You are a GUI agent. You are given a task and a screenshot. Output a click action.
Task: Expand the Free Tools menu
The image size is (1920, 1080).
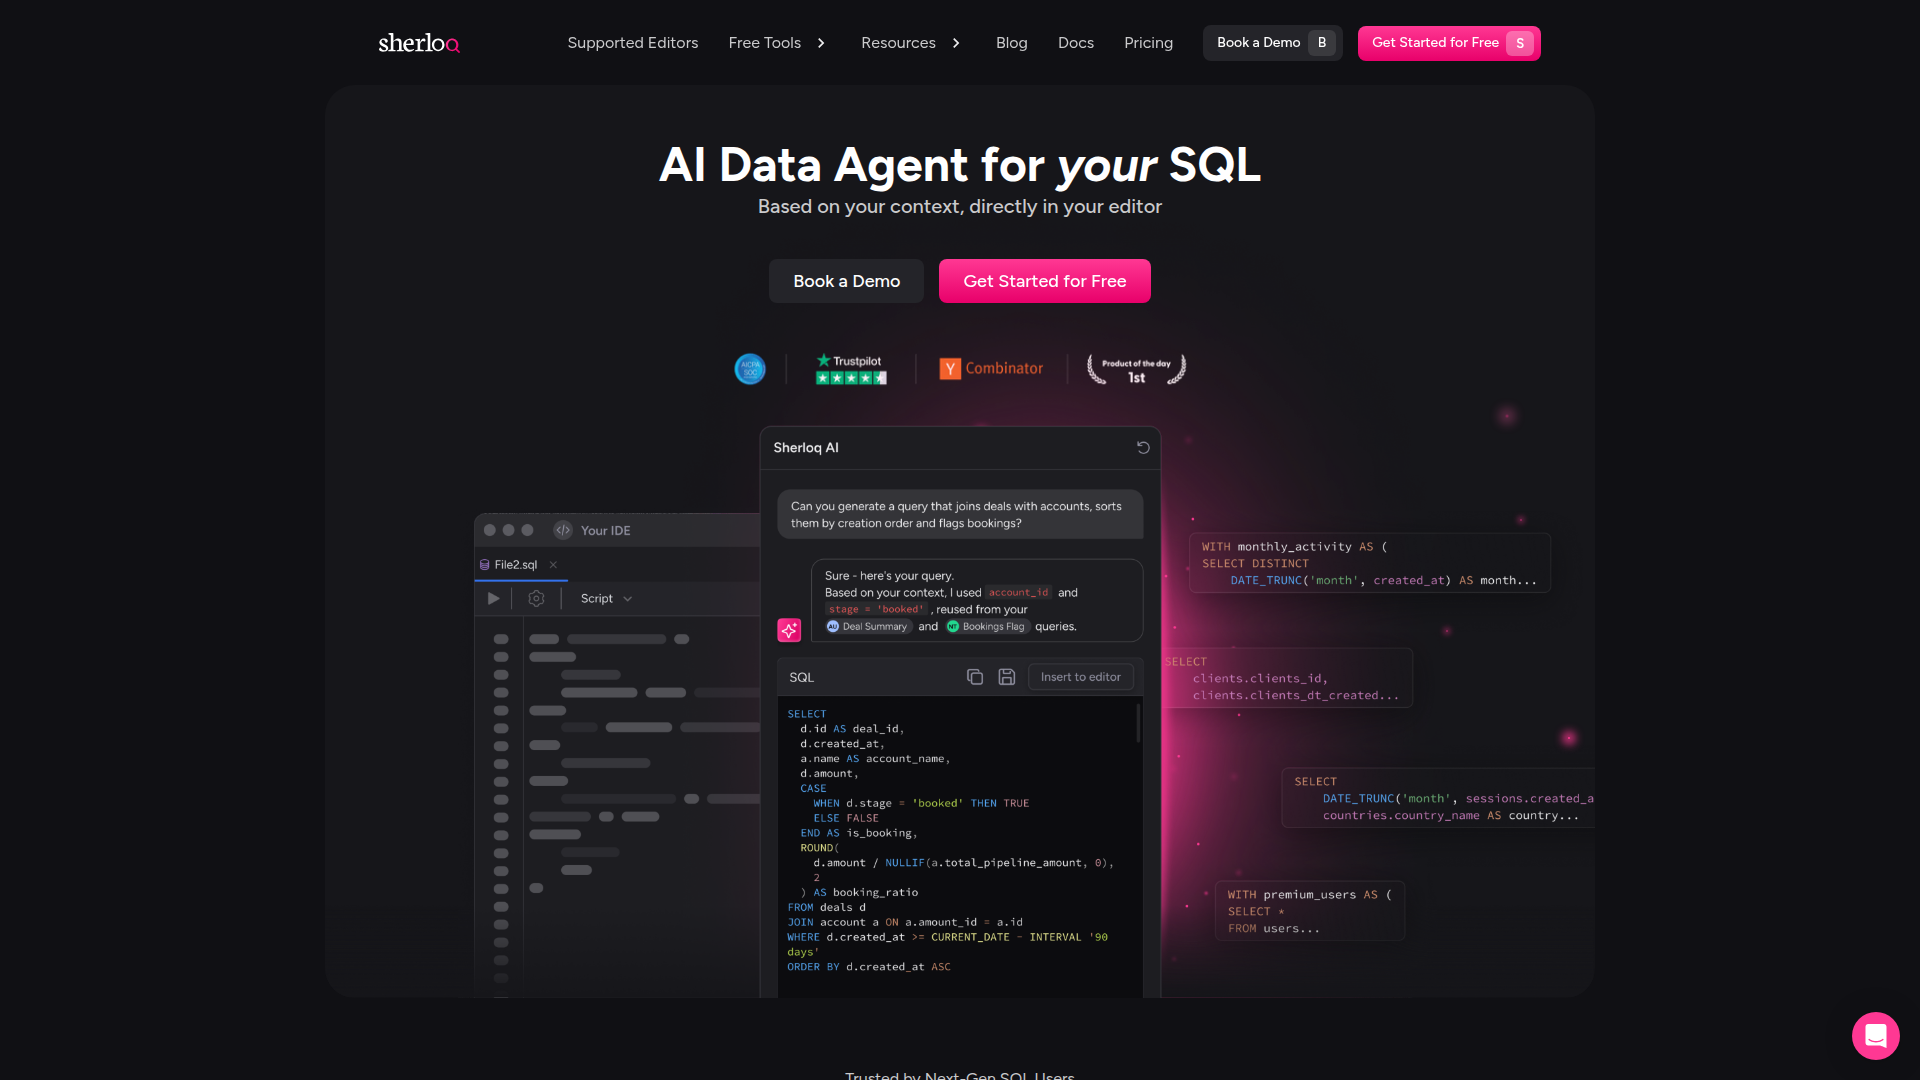point(777,43)
